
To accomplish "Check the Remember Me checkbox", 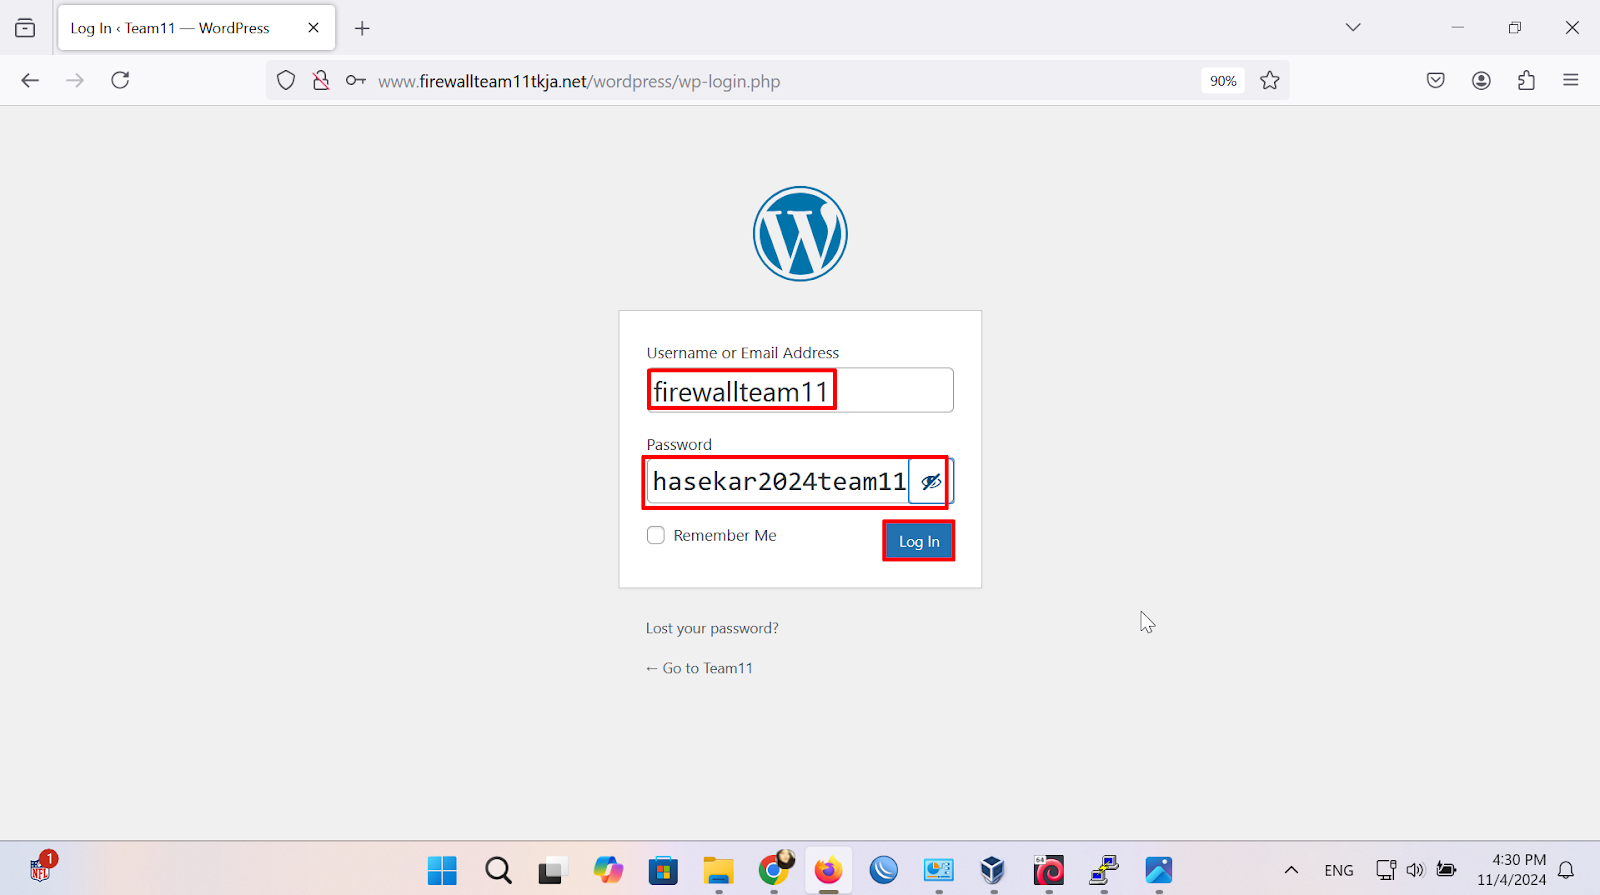I will (656, 535).
